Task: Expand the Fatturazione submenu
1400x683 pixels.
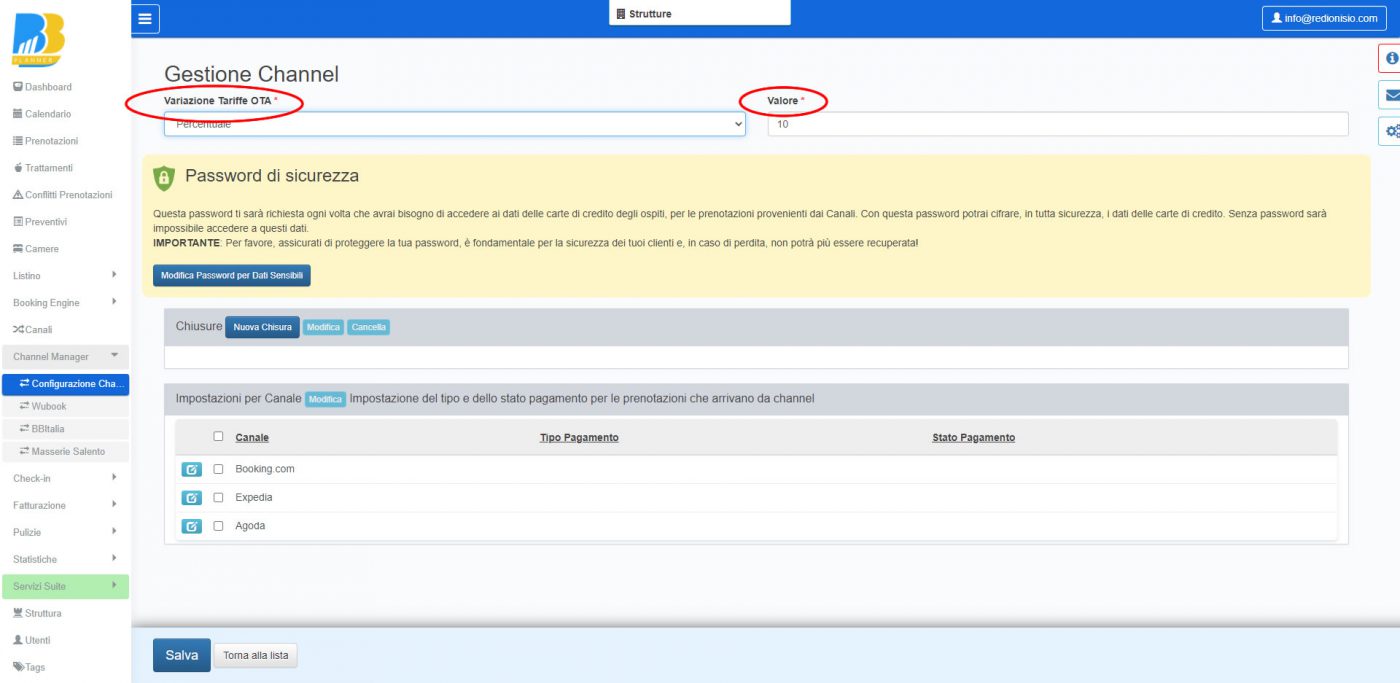Action: [65, 505]
